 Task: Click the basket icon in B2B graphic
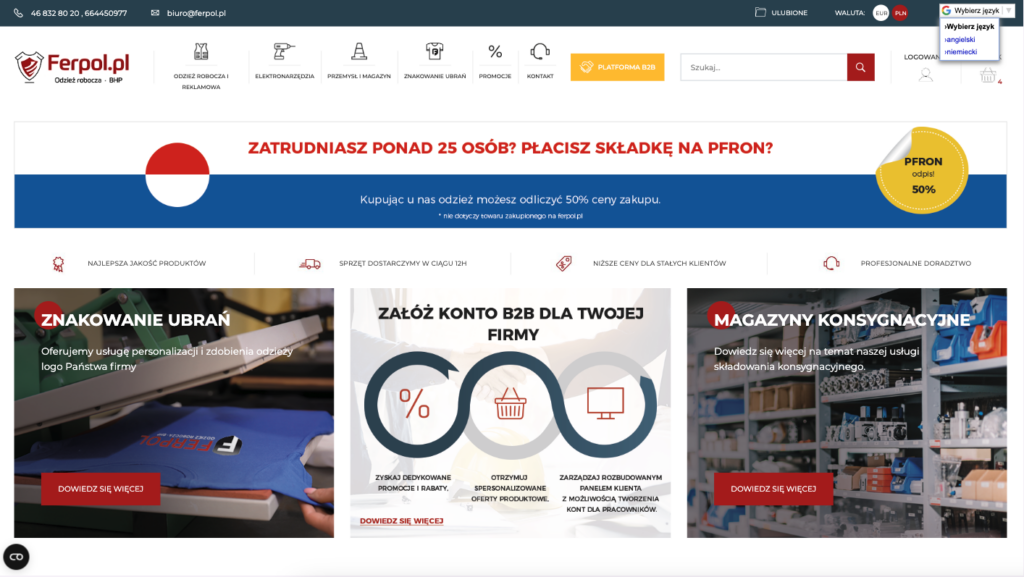(510, 403)
